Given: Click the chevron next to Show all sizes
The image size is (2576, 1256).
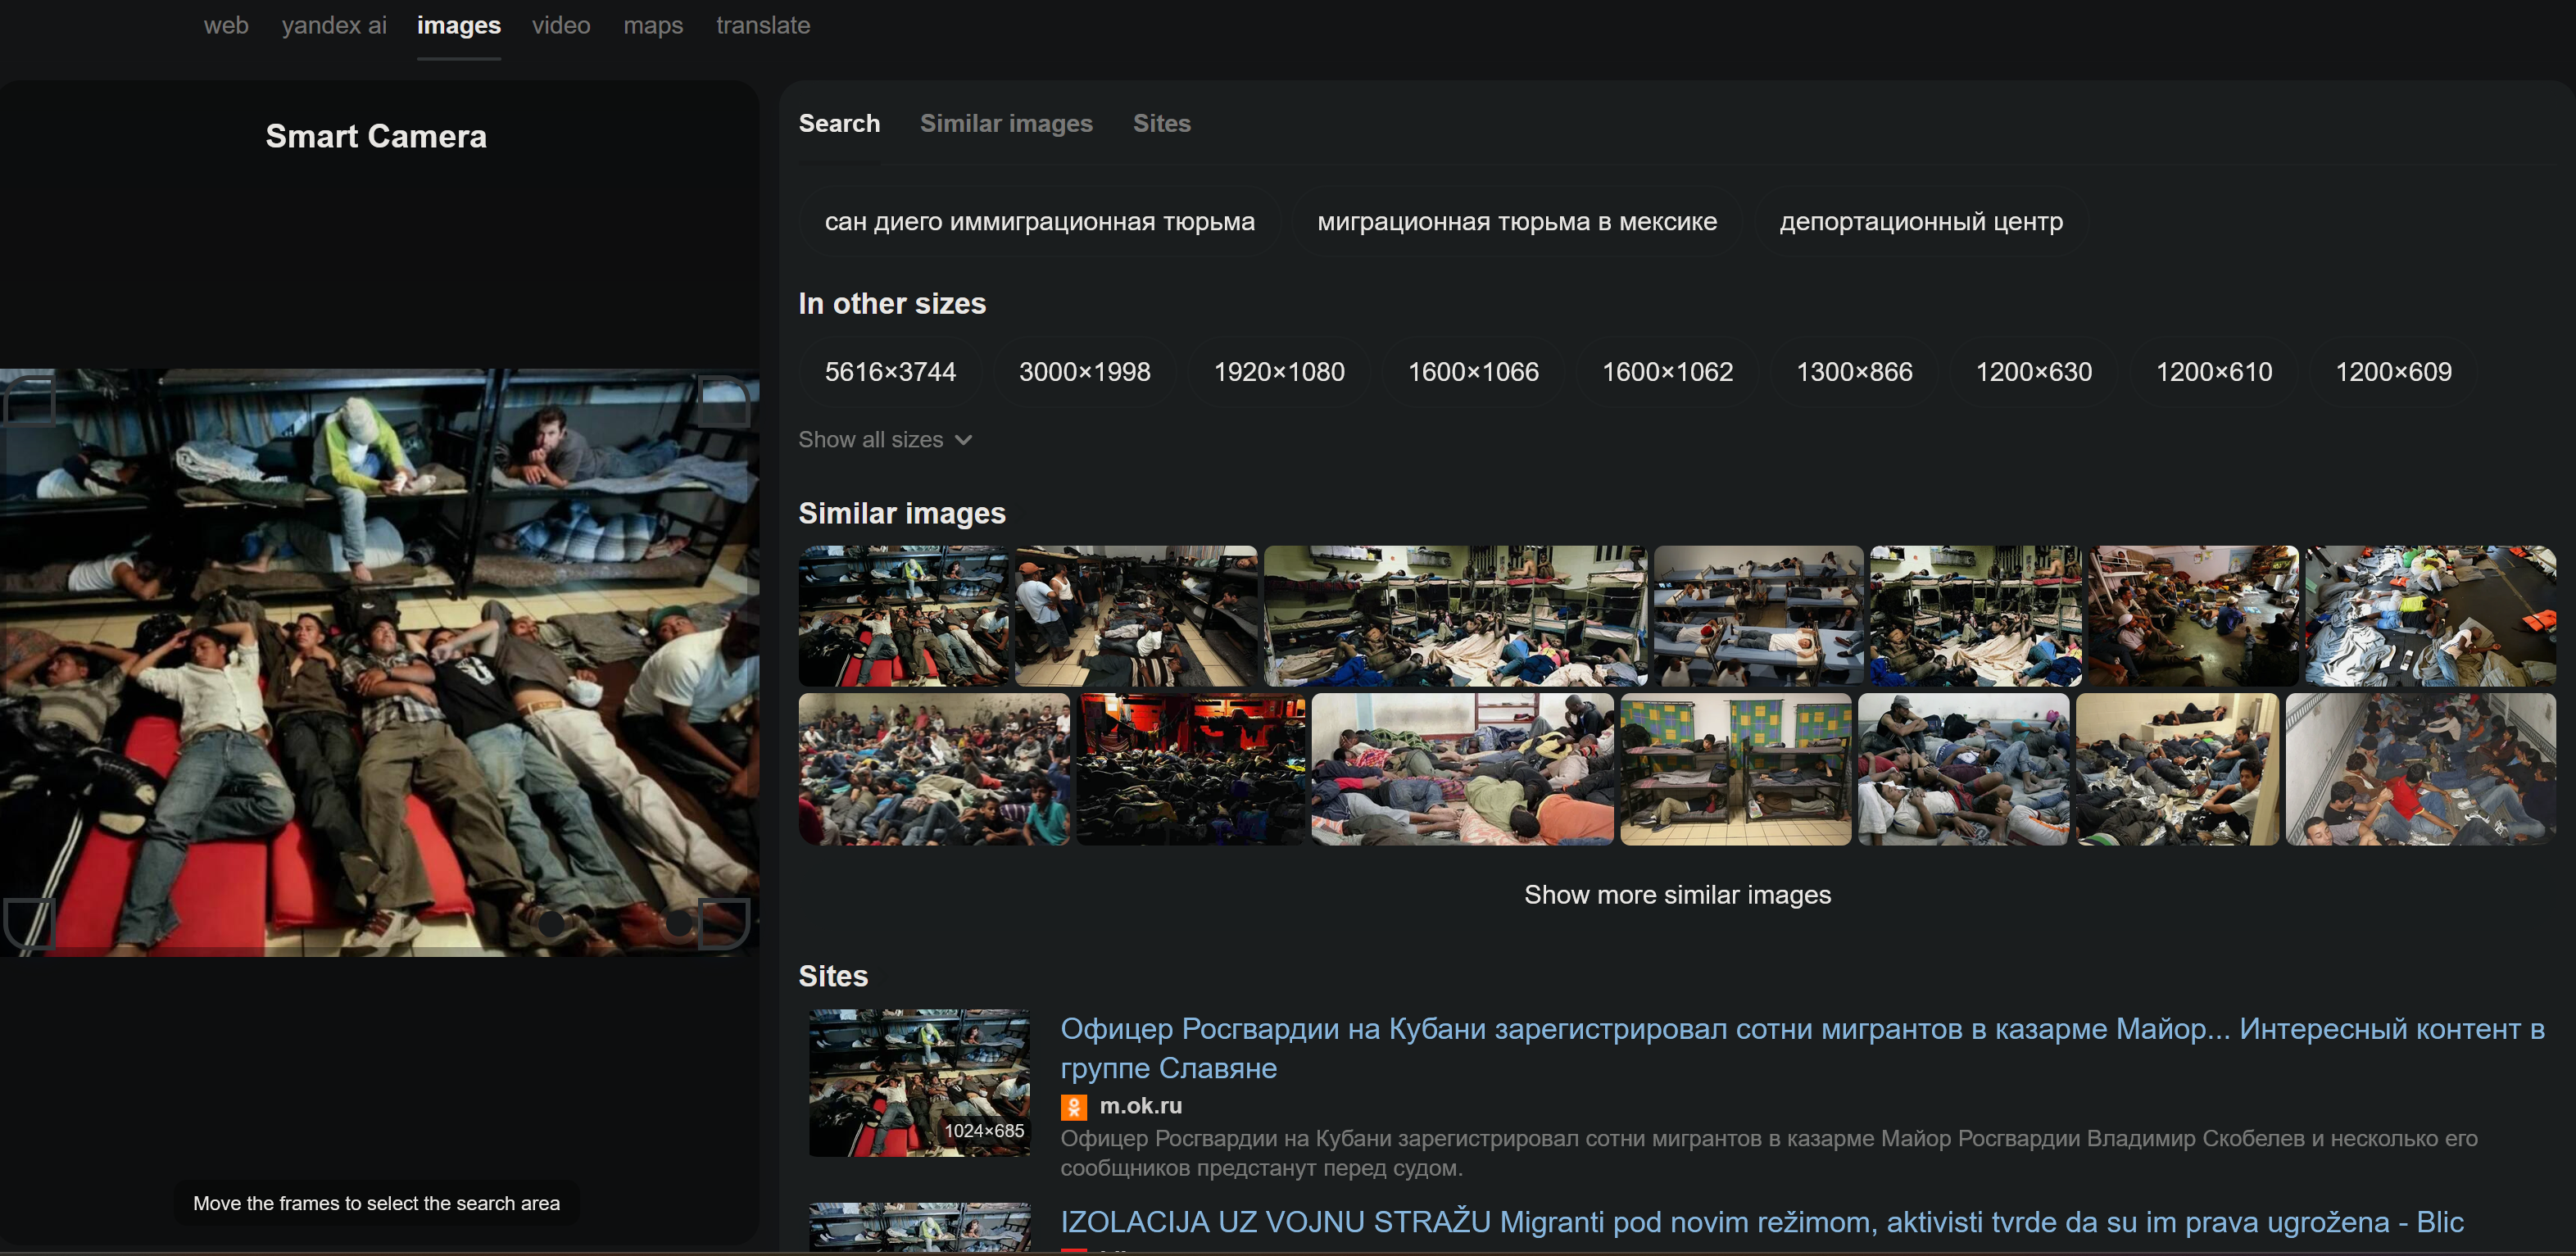Looking at the screenshot, I should click(963, 440).
